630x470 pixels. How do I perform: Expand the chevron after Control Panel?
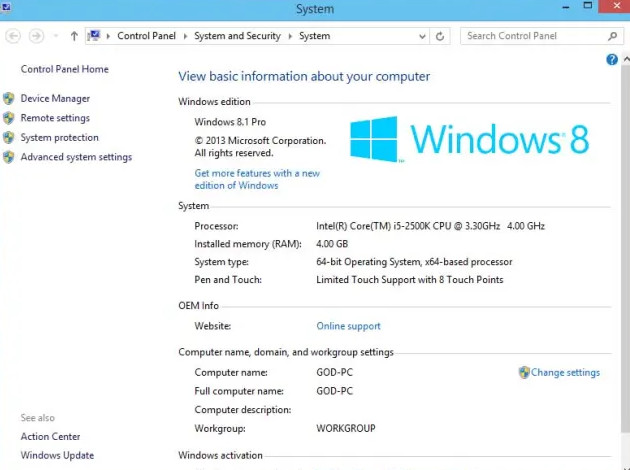tap(185, 36)
